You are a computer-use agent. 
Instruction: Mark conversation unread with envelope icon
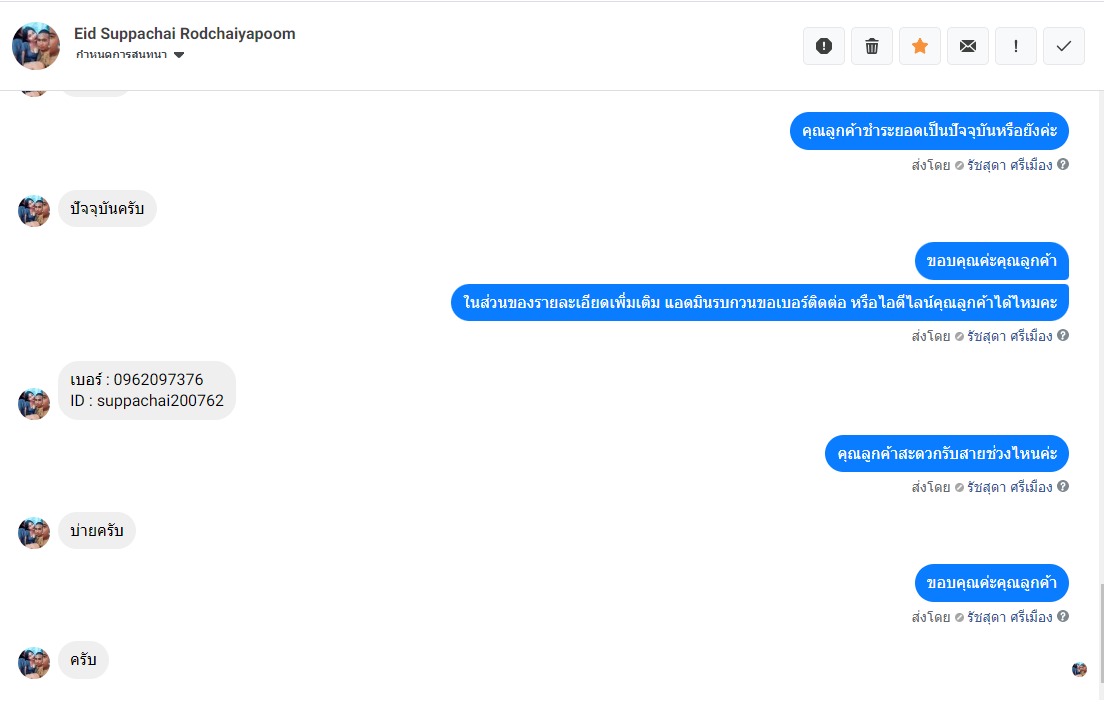coord(968,46)
